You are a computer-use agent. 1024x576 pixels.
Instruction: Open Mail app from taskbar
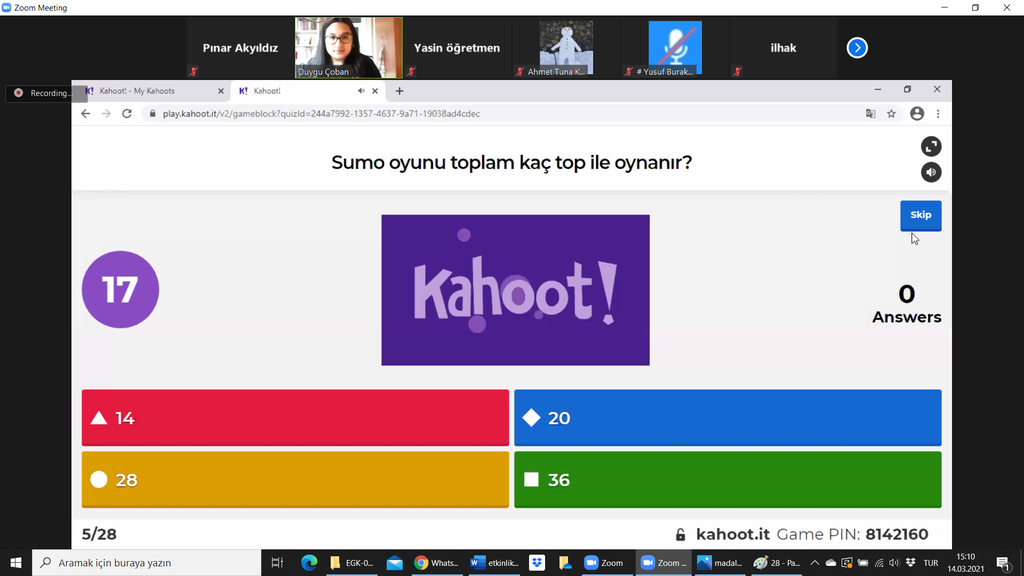tap(394, 562)
